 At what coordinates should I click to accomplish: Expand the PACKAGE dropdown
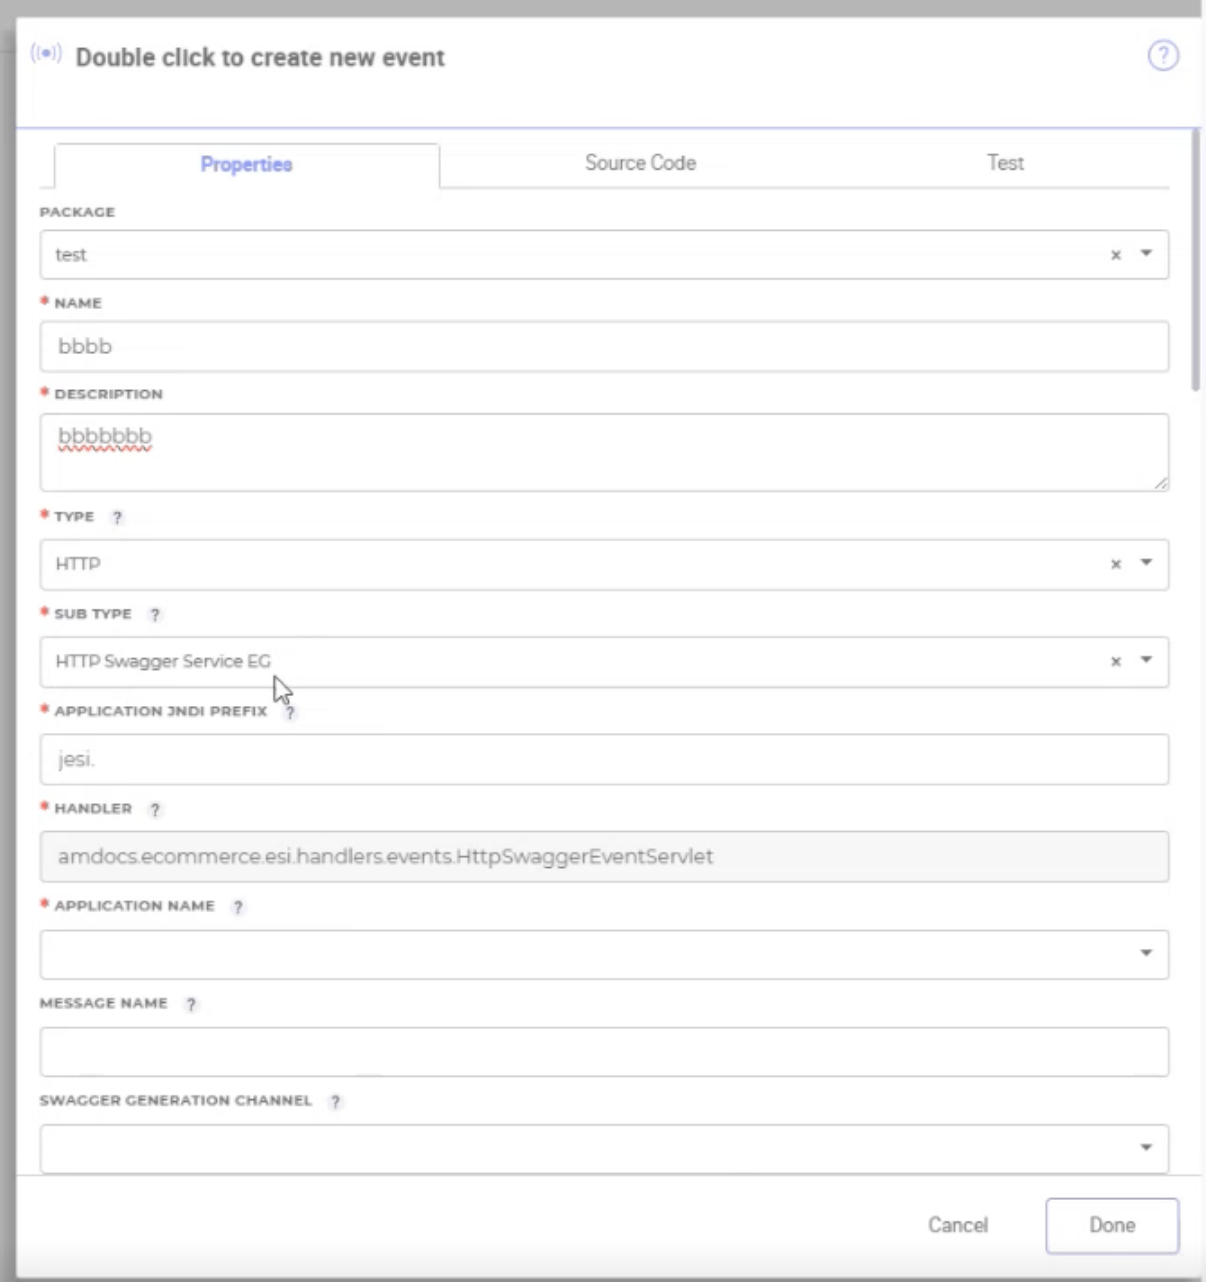(x=1146, y=254)
